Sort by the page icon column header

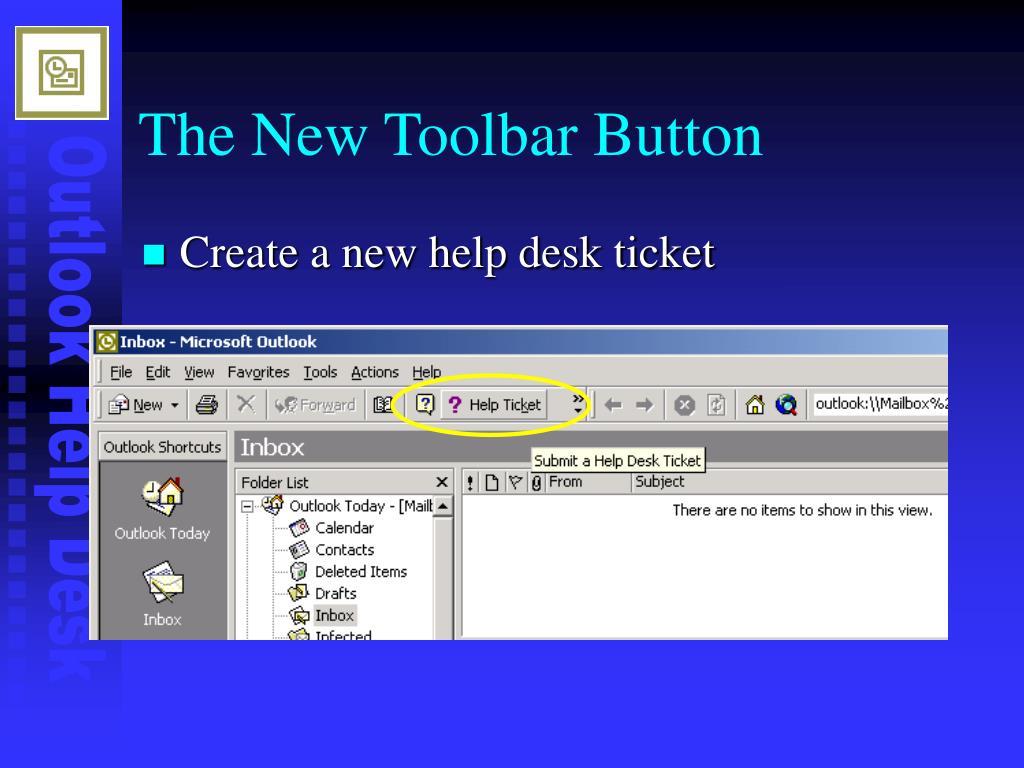pyautogui.click(x=492, y=483)
